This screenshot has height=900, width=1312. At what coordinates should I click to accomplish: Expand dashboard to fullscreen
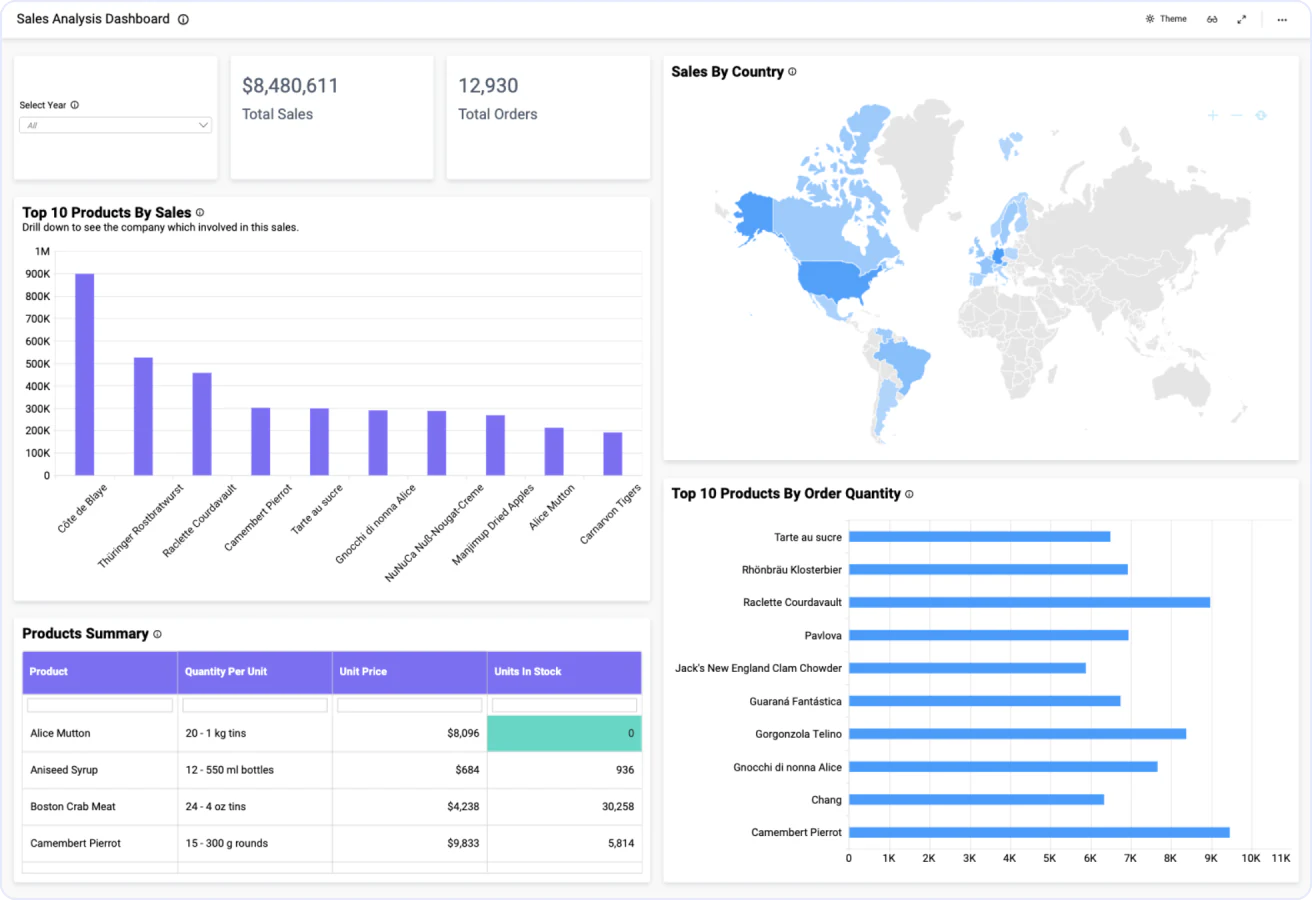1242,20
